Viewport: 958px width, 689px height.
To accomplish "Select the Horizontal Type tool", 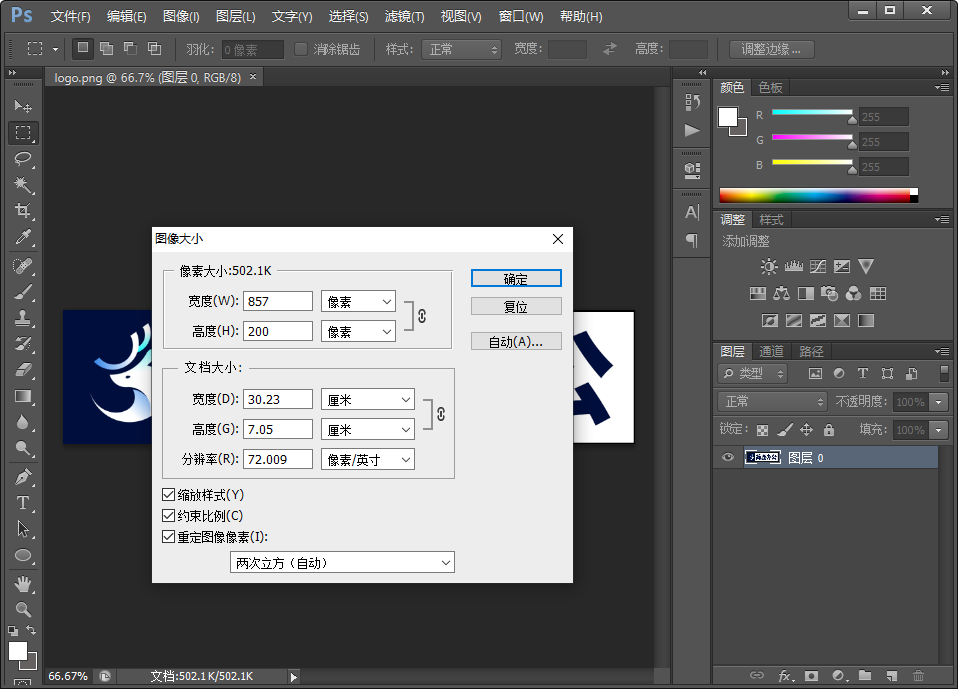I will pos(23,503).
